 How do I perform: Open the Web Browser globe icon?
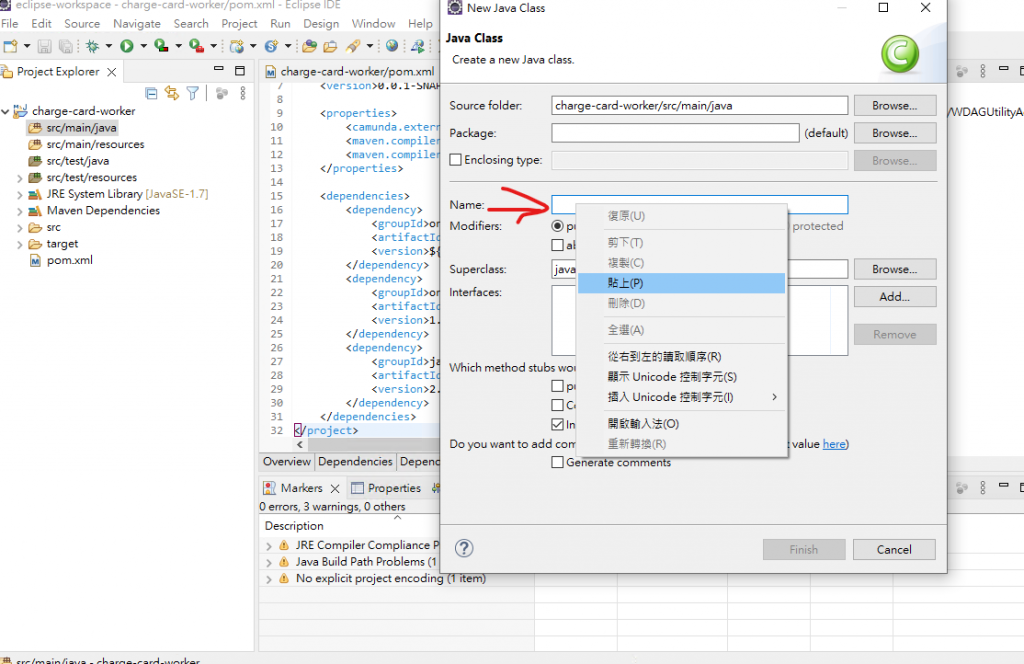(x=392, y=46)
